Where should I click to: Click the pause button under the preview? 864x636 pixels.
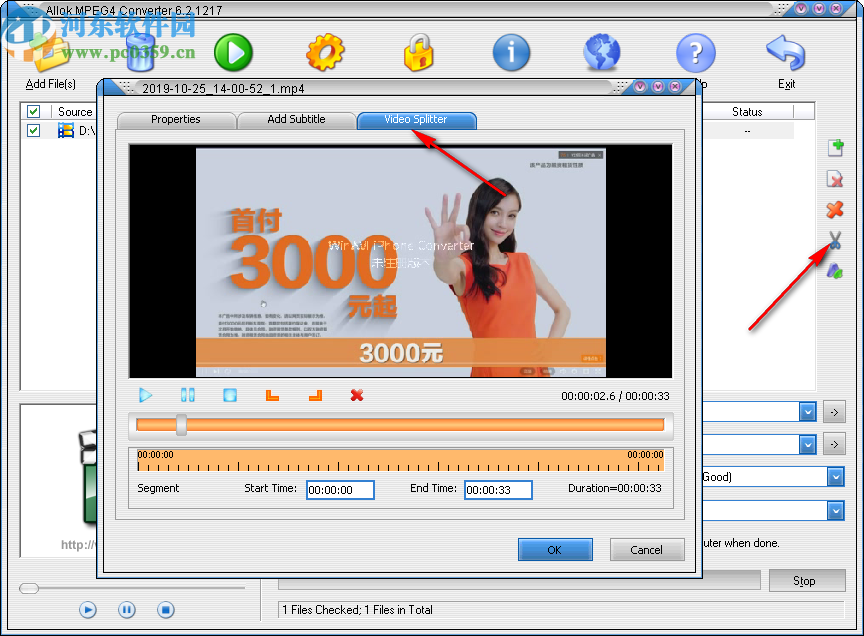click(187, 395)
